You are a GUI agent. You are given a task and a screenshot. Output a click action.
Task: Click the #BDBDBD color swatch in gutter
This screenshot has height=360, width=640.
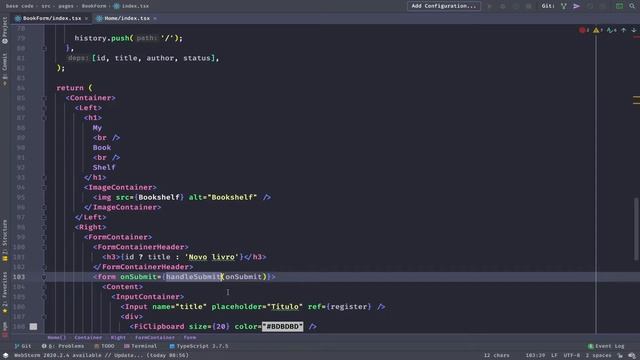point(33,327)
